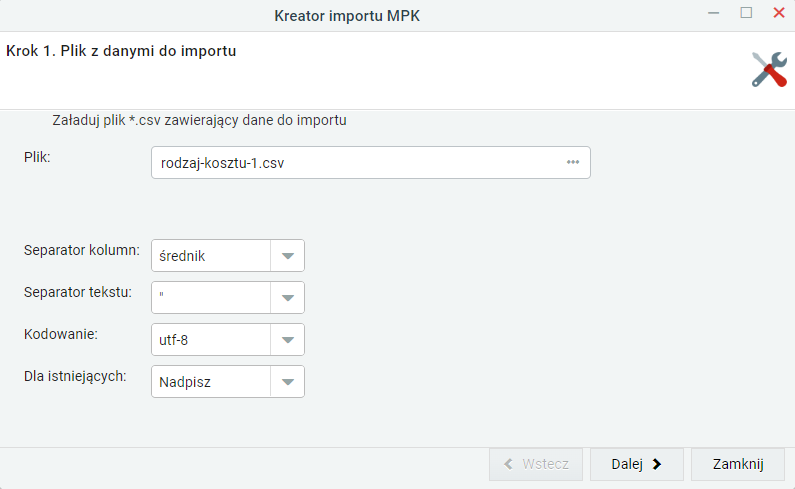Click the utf-8 encoding value

[x=211, y=340]
